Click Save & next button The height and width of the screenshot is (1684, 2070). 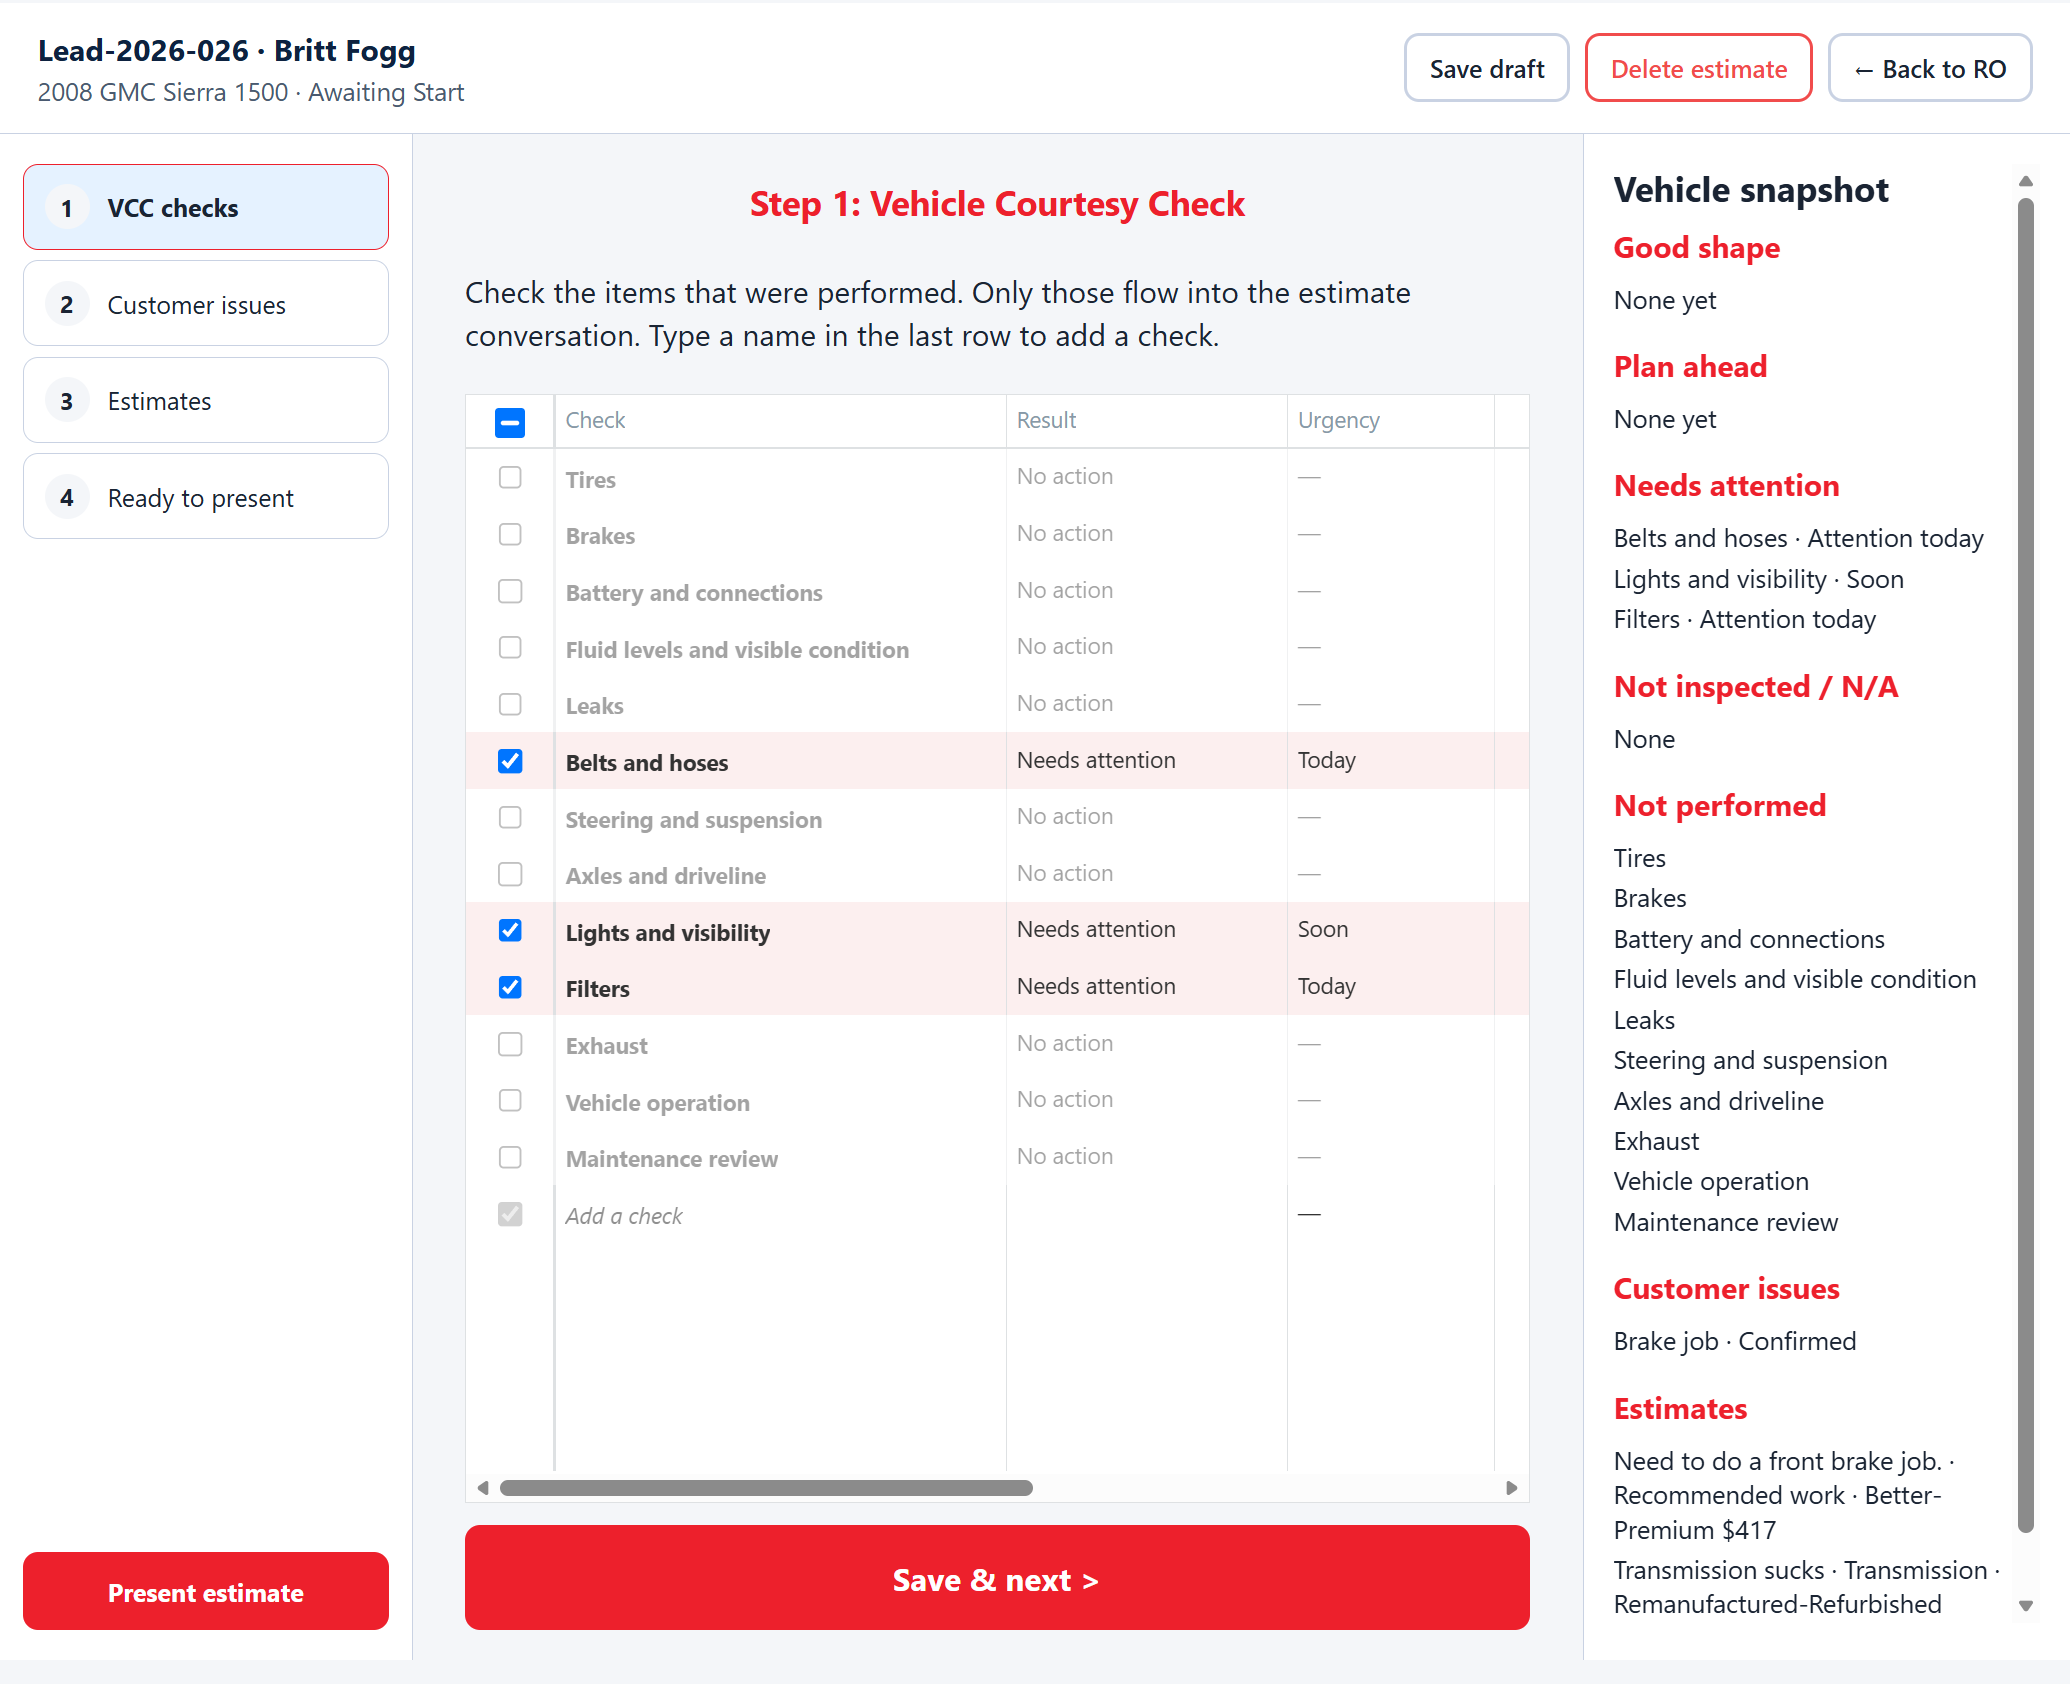[x=997, y=1578]
